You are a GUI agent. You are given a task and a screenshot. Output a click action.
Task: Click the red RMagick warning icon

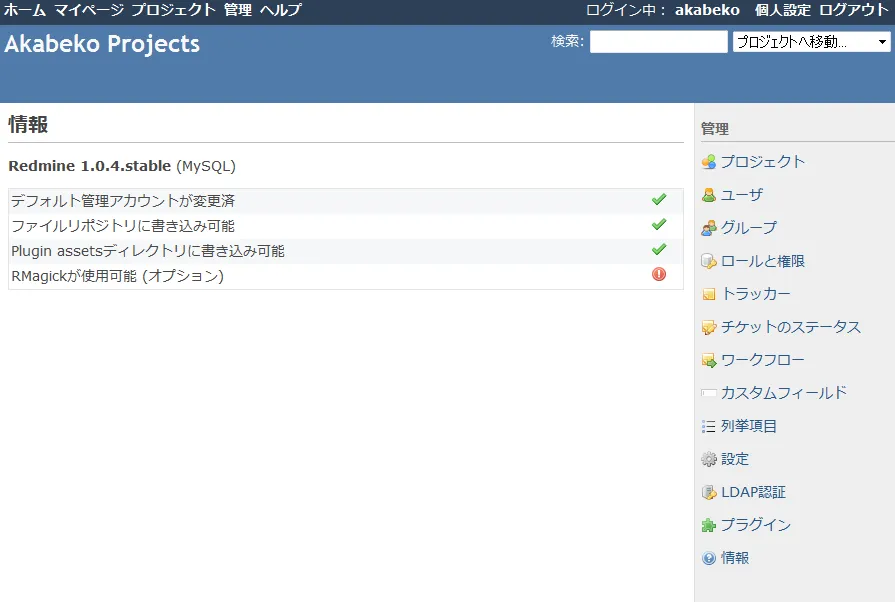659,275
